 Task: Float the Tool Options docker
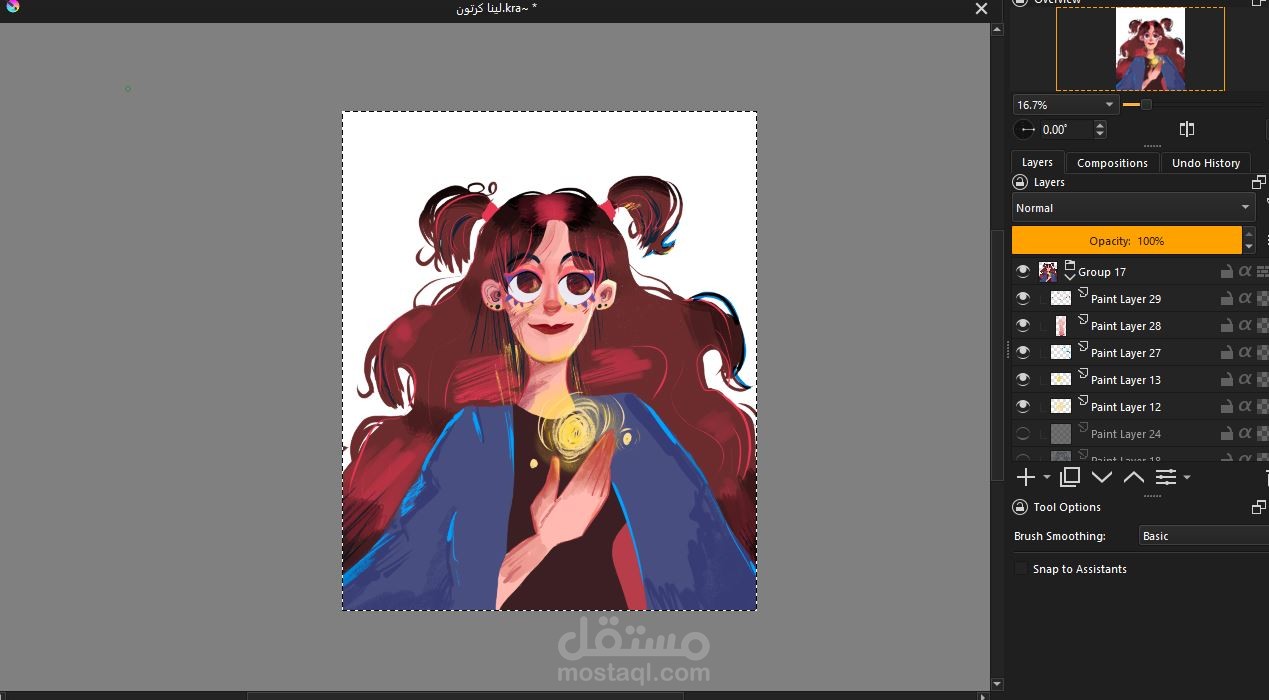pyautogui.click(x=1258, y=507)
